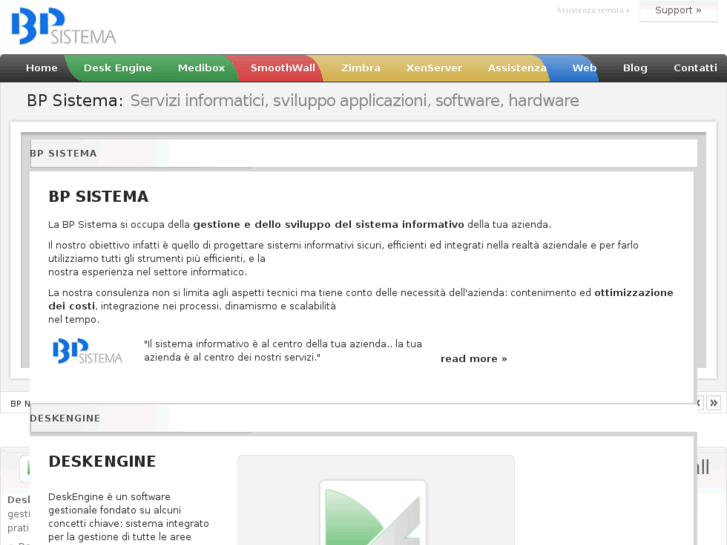
Task: Go to the Blog page
Action: [635, 68]
